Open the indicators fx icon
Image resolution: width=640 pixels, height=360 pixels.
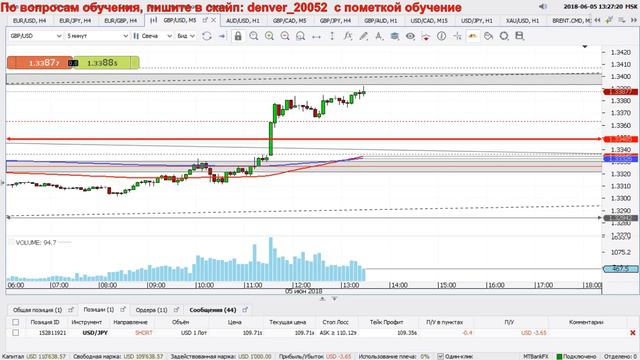(x=348, y=36)
